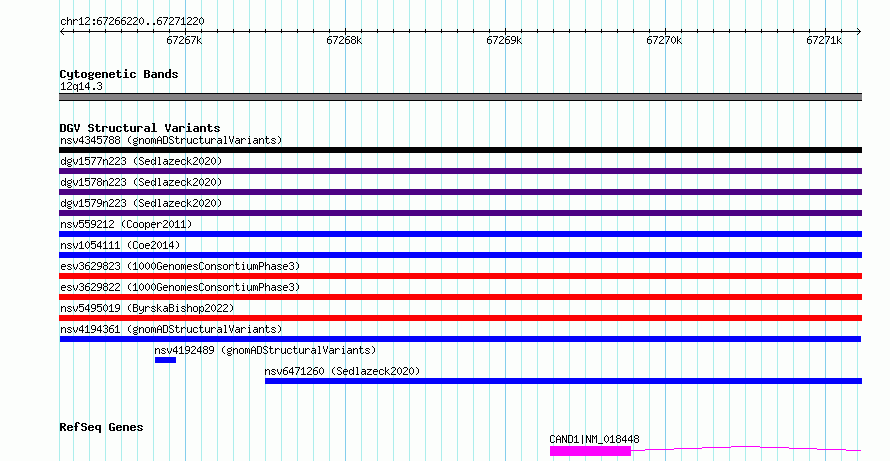Click label dgv1579n223 (Sedlazeck2020)

click(141, 203)
